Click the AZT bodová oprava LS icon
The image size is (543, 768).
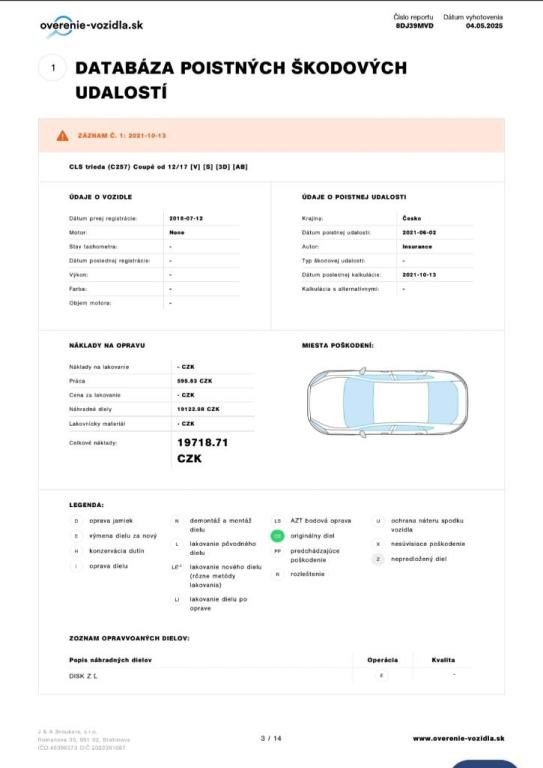point(278,521)
